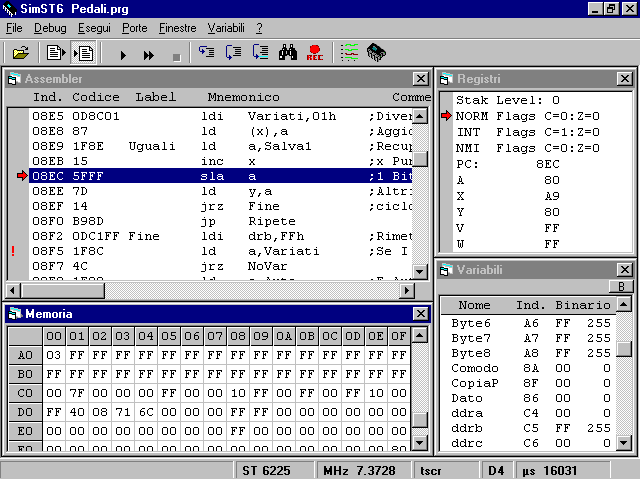This screenshot has height=480, width=640.
Task: Click Assembler horizontal scrollbar thumb
Action: pos(62,291)
